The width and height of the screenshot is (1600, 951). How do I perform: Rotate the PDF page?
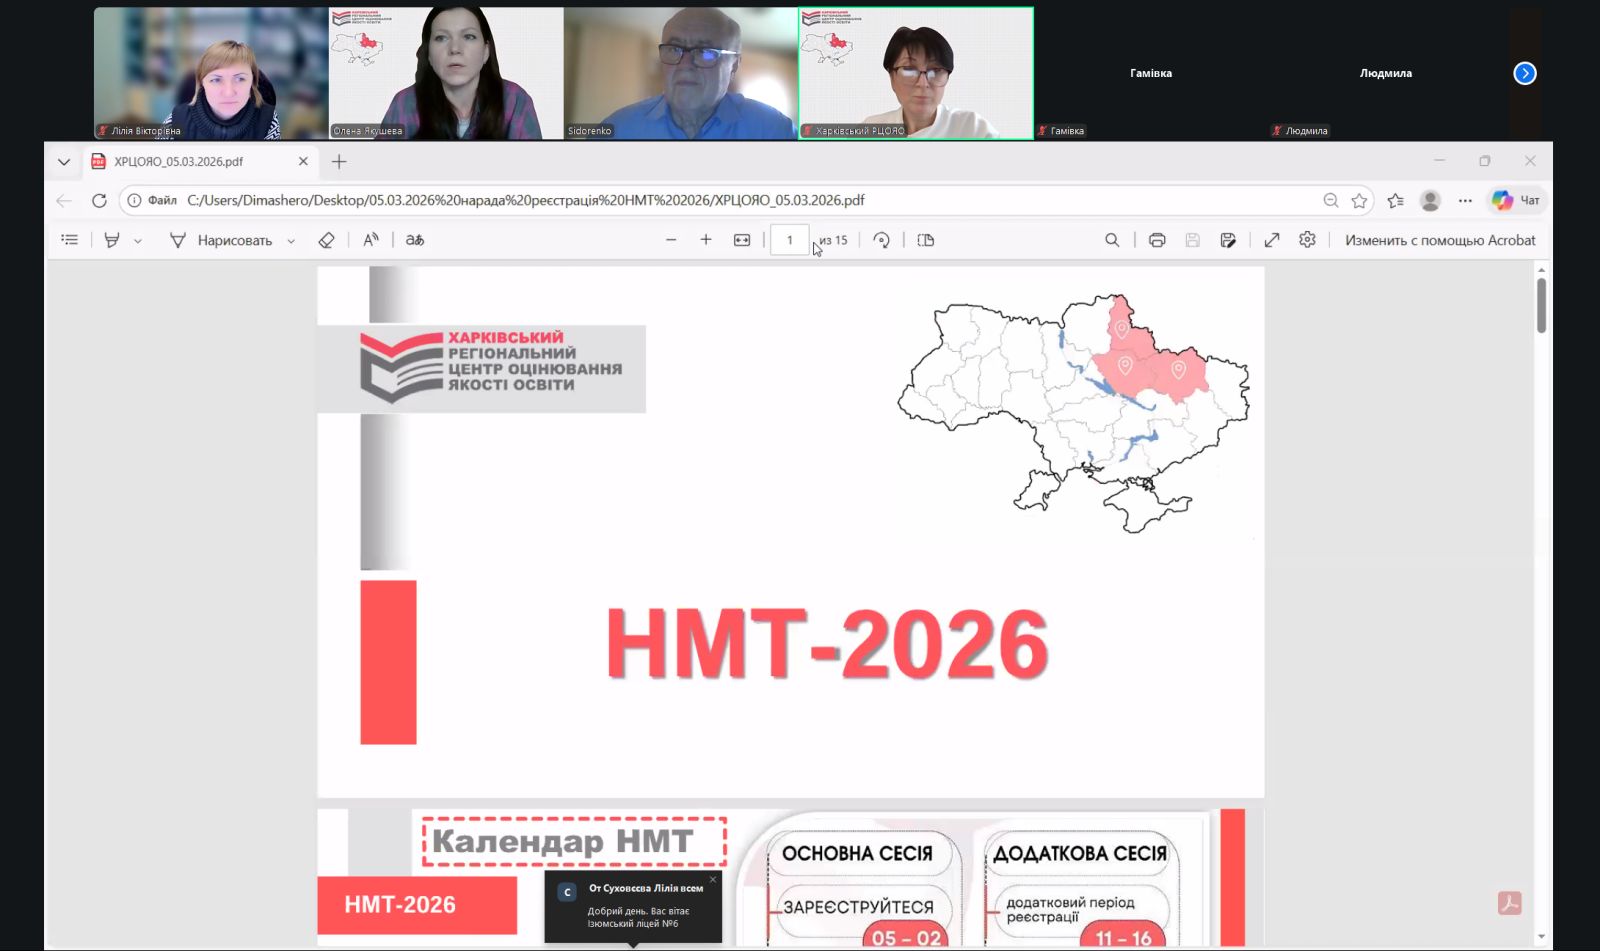881,240
